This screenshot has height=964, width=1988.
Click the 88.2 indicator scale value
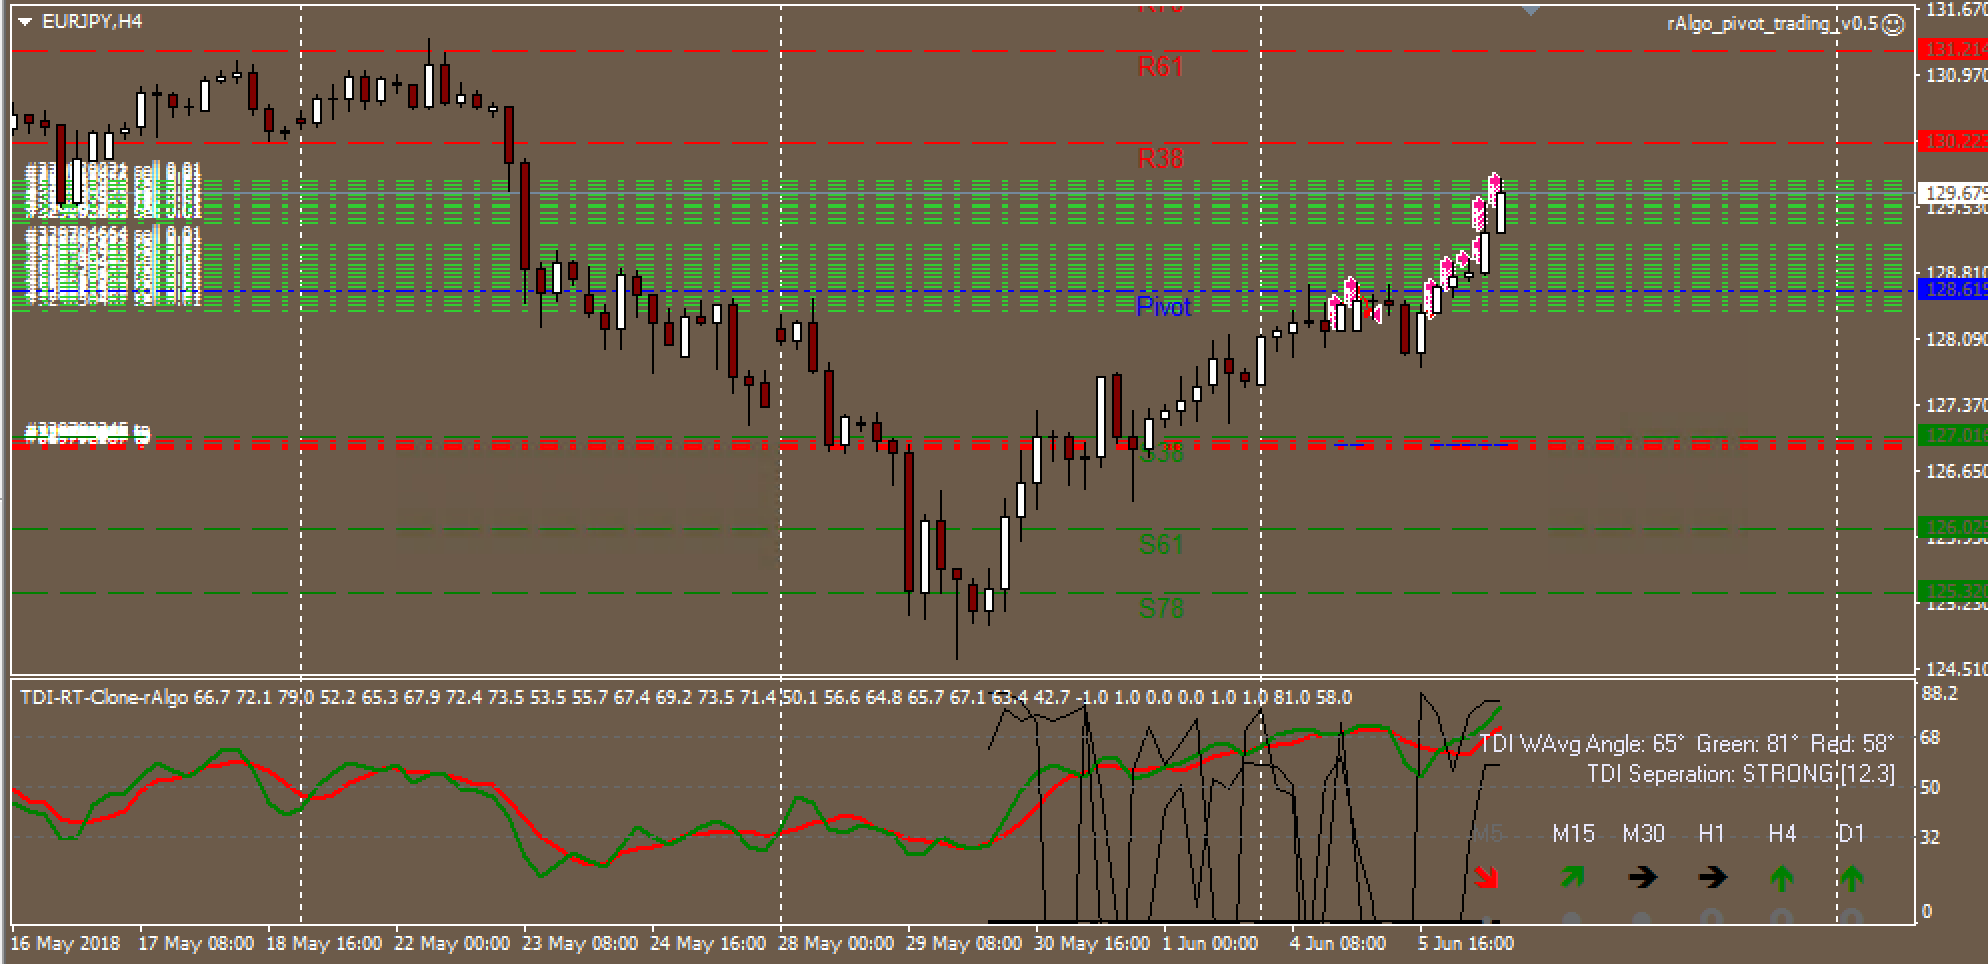[x=1940, y=693]
